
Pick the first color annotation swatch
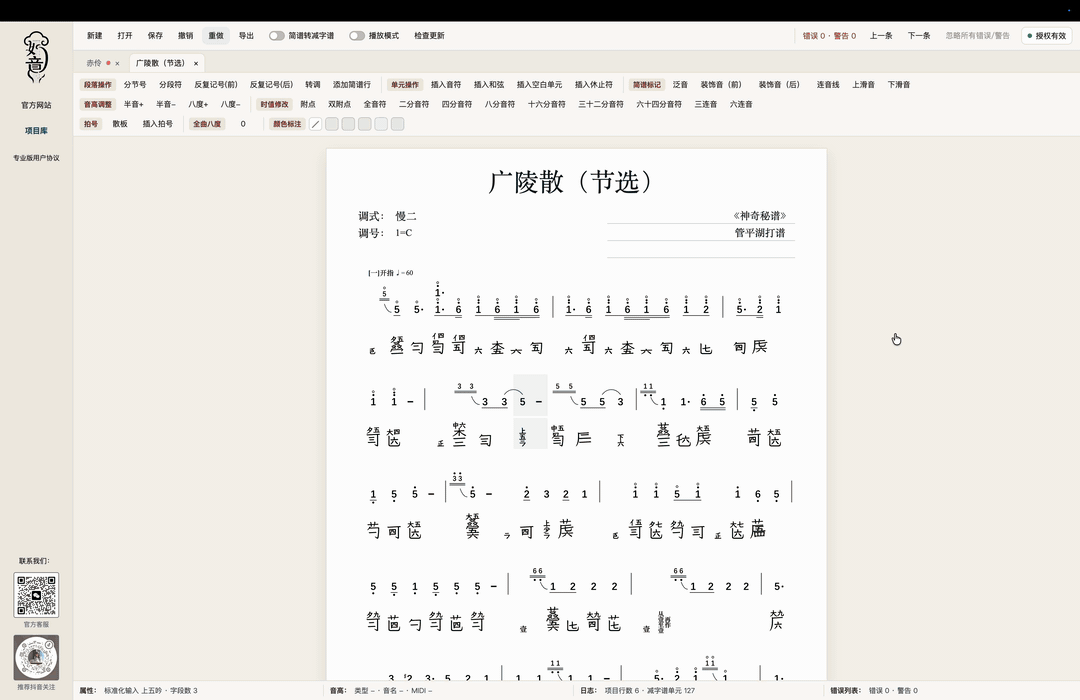[332, 124]
